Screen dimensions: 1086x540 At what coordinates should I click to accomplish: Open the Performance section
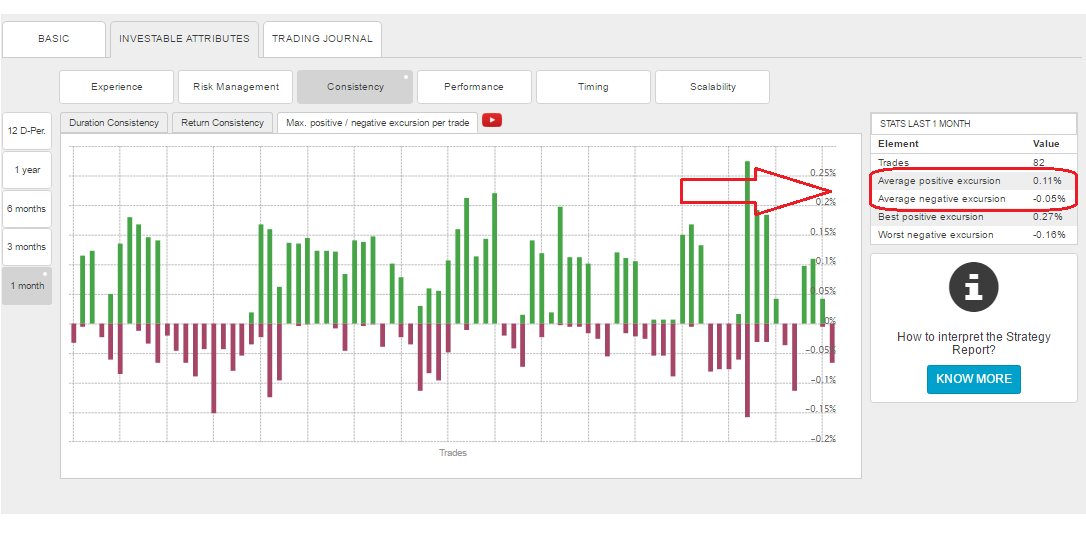[474, 87]
